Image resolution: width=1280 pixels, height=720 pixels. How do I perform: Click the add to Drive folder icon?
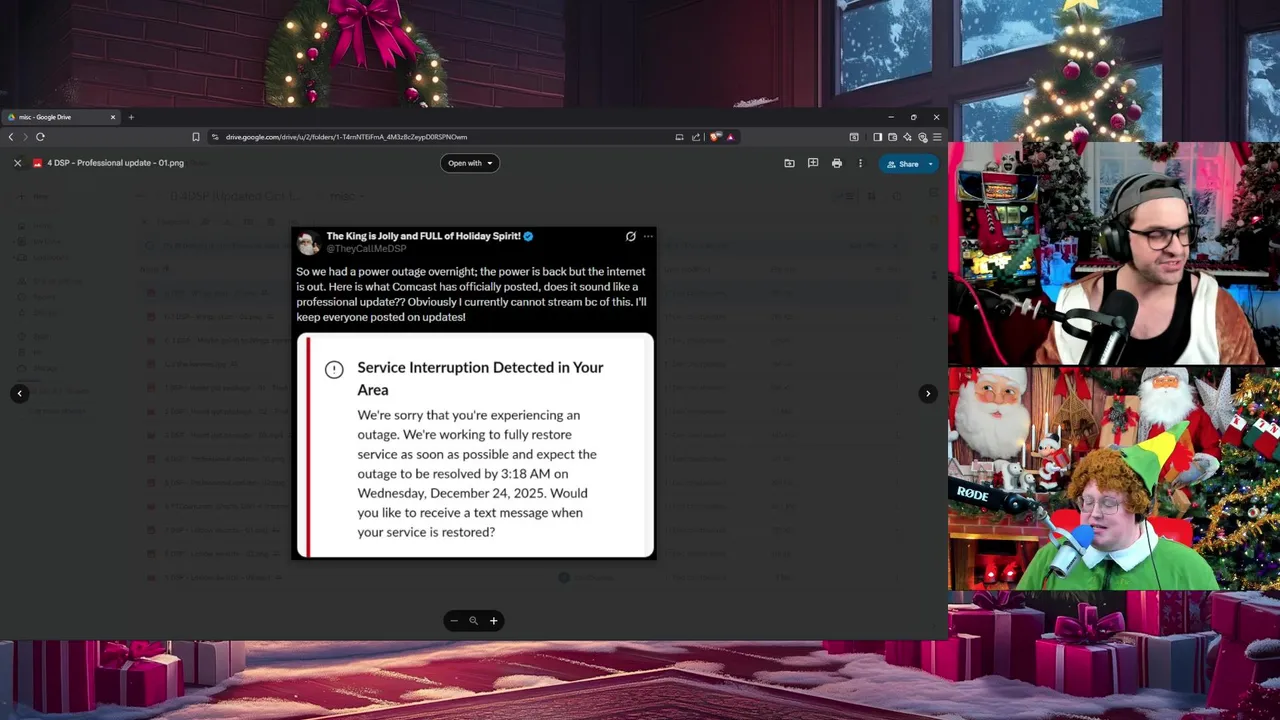coord(789,163)
